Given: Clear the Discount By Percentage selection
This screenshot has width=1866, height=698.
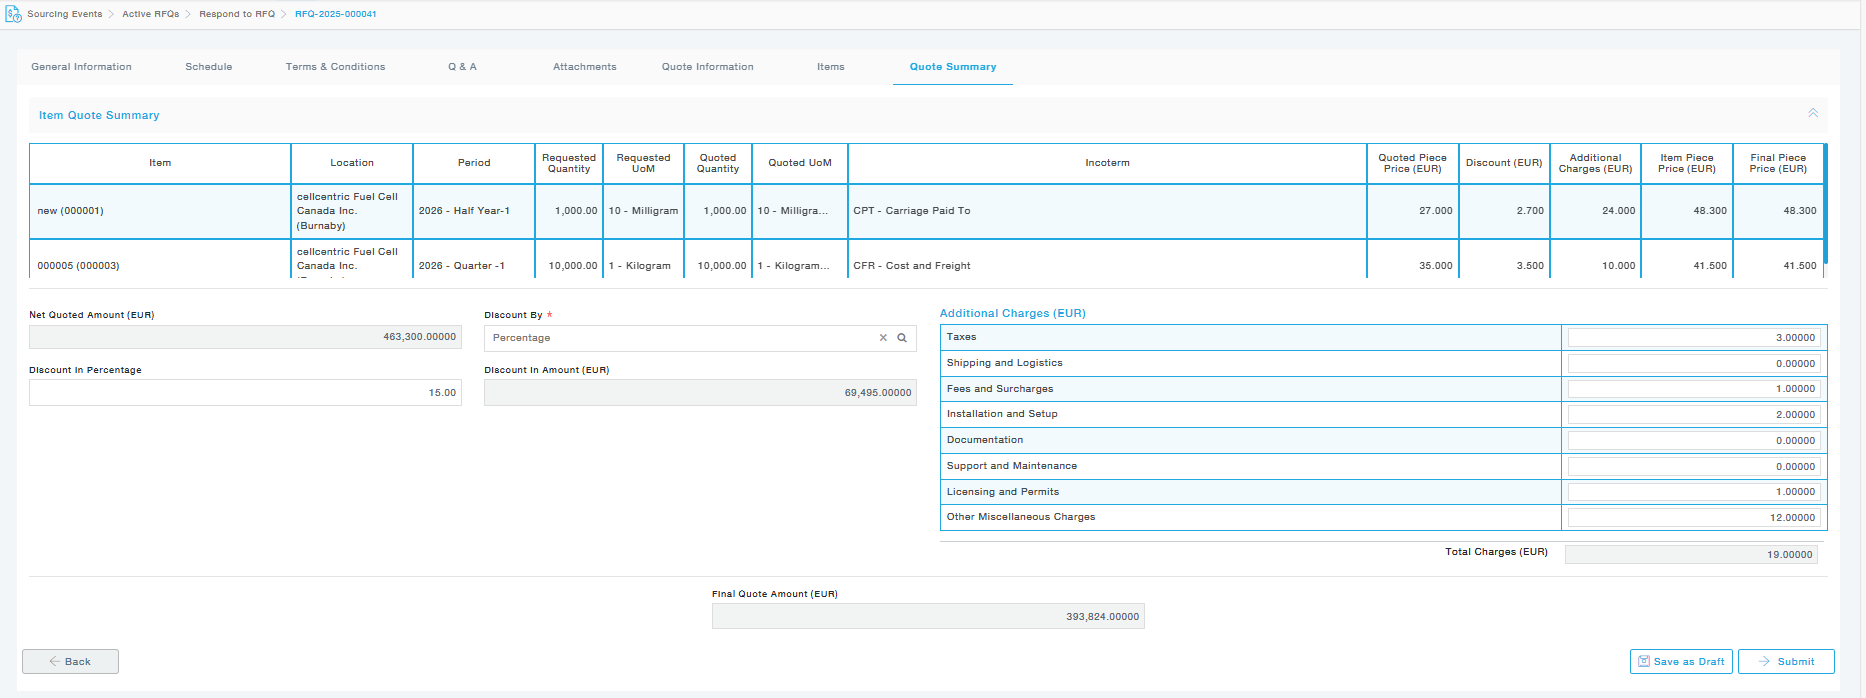Looking at the screenshot, I should (883, 338).
